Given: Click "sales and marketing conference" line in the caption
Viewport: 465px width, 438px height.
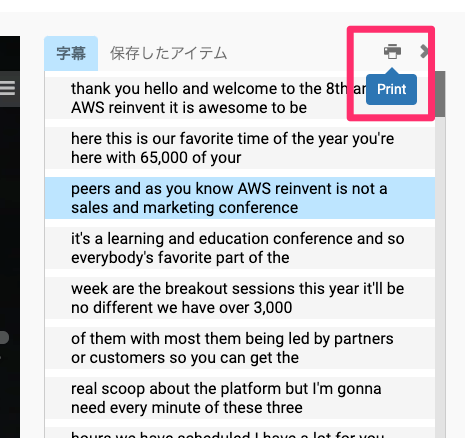Looking at the screenshot, I should tap(184, 208).
